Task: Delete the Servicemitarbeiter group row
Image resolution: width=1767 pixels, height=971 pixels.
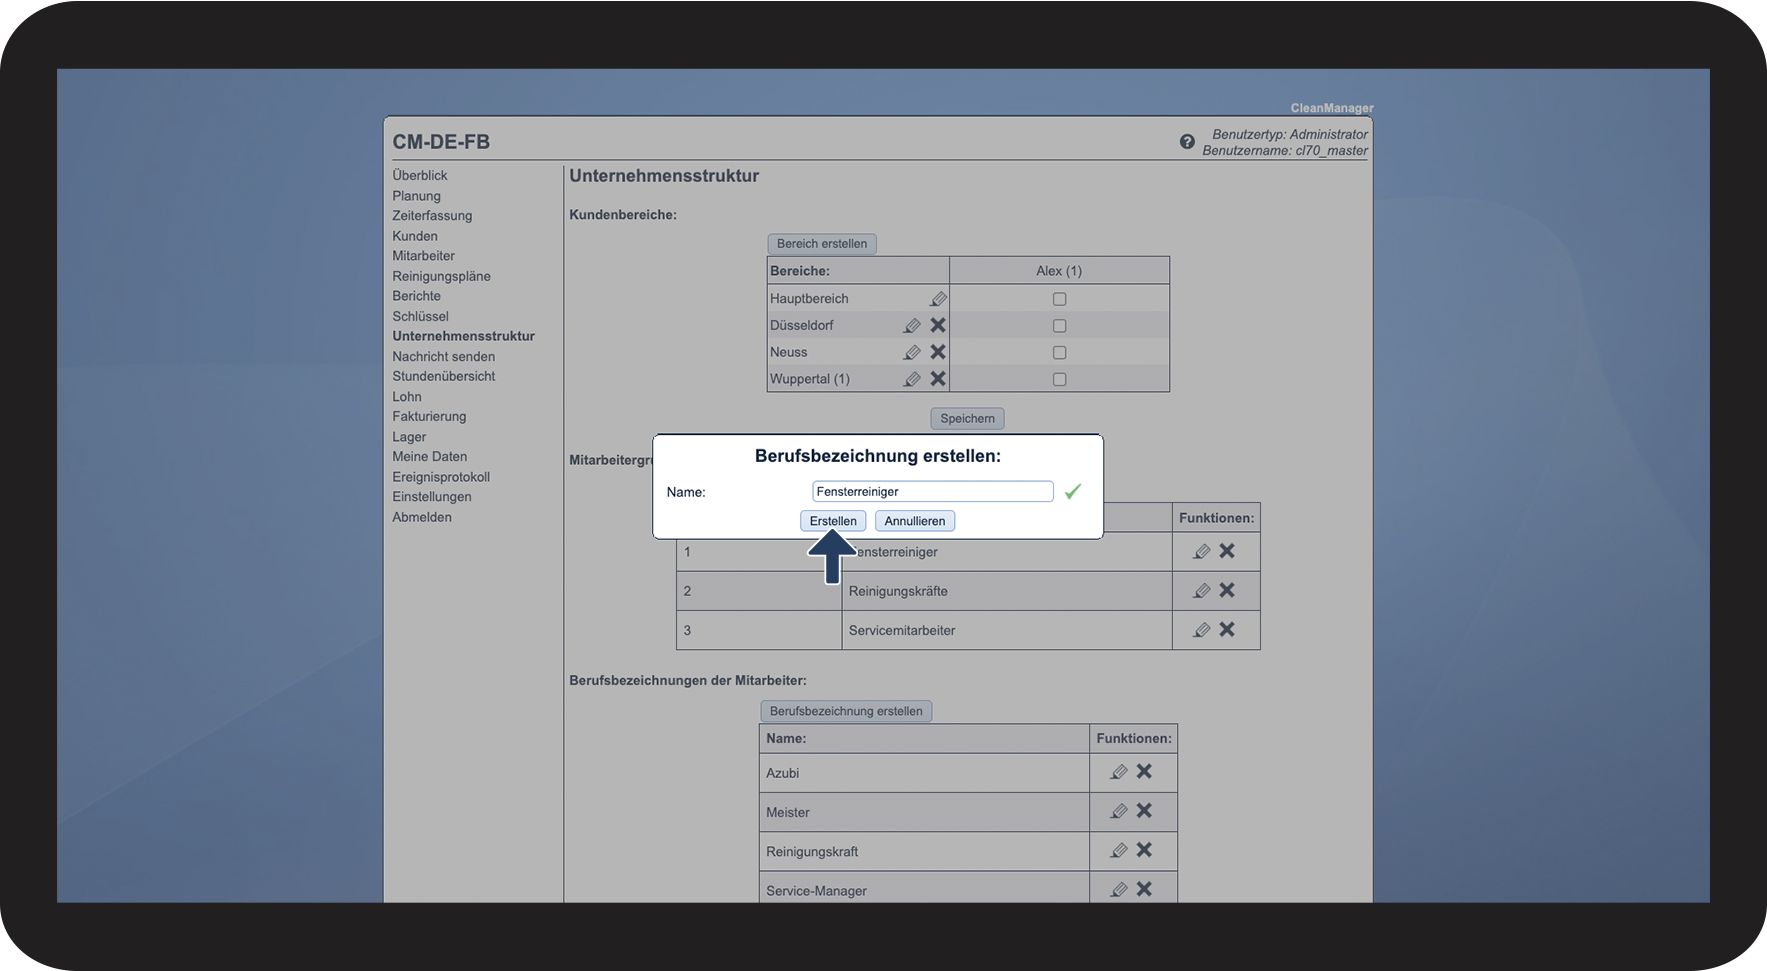Action: tap(1227, 630)
